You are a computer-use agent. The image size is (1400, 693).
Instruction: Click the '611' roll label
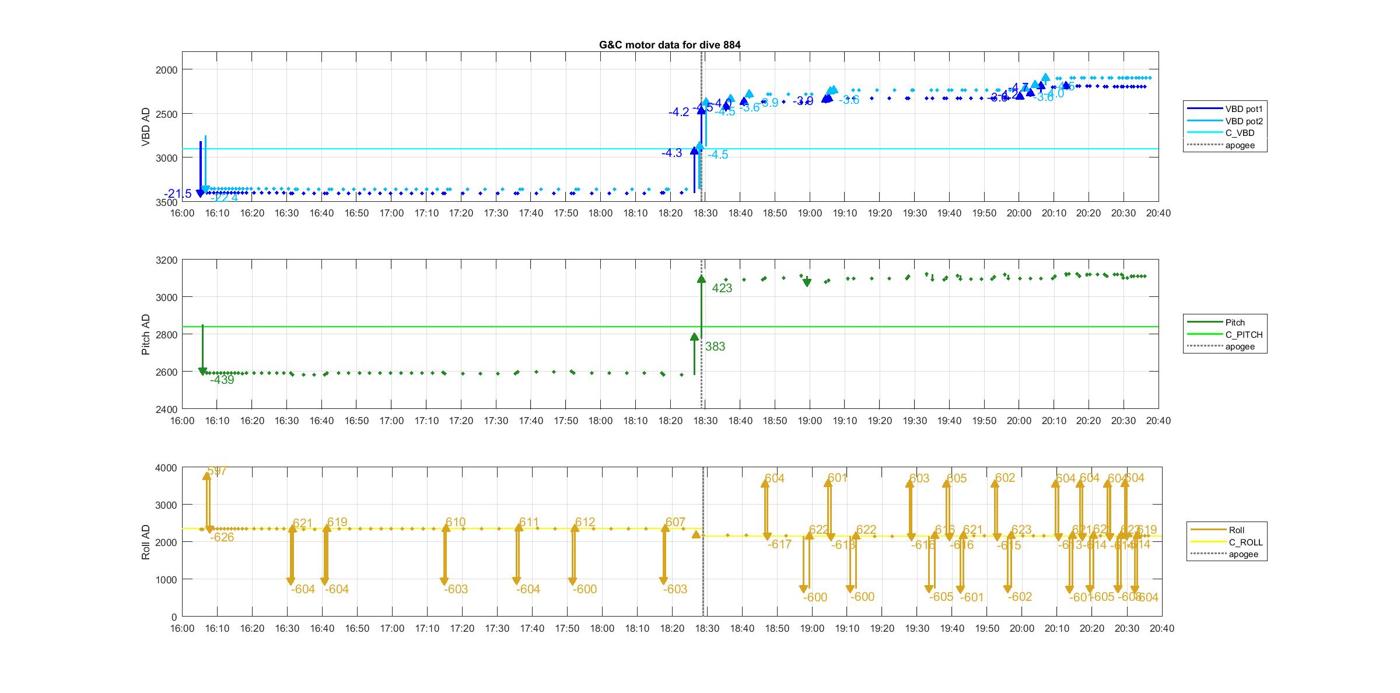tap(529, 523)
